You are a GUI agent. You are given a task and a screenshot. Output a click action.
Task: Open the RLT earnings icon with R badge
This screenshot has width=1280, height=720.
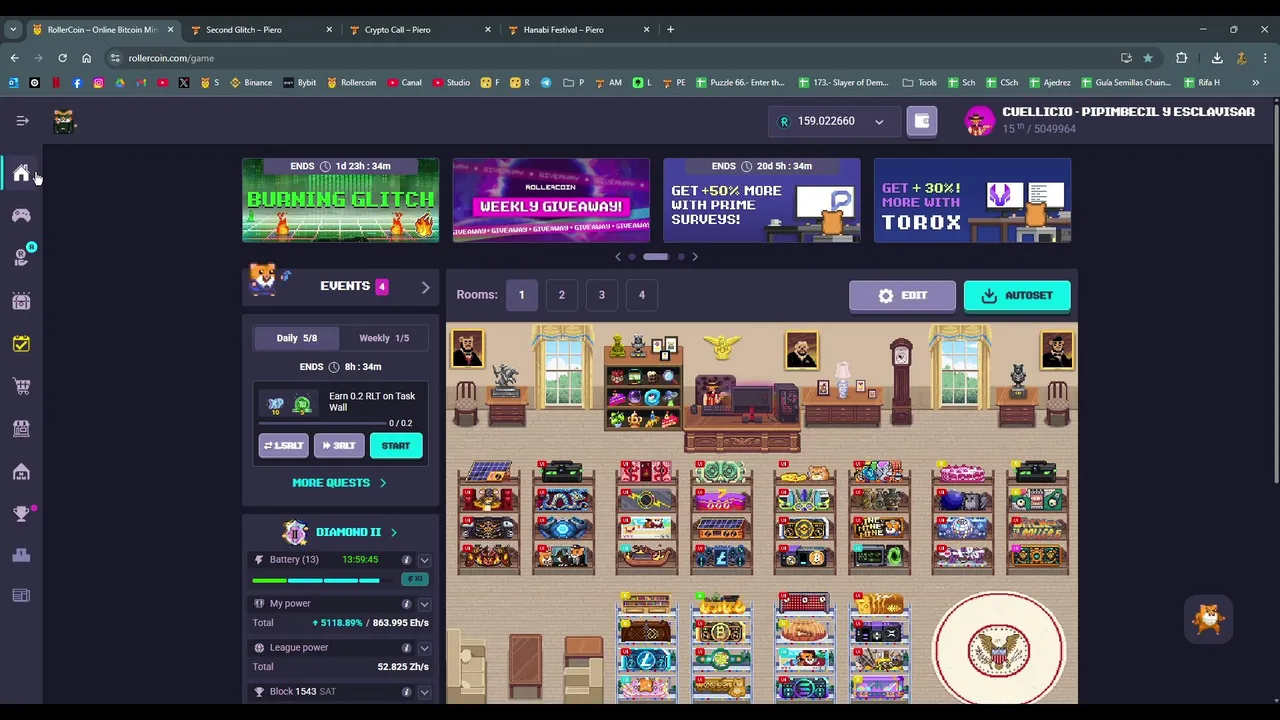click(x=21, y=258)
